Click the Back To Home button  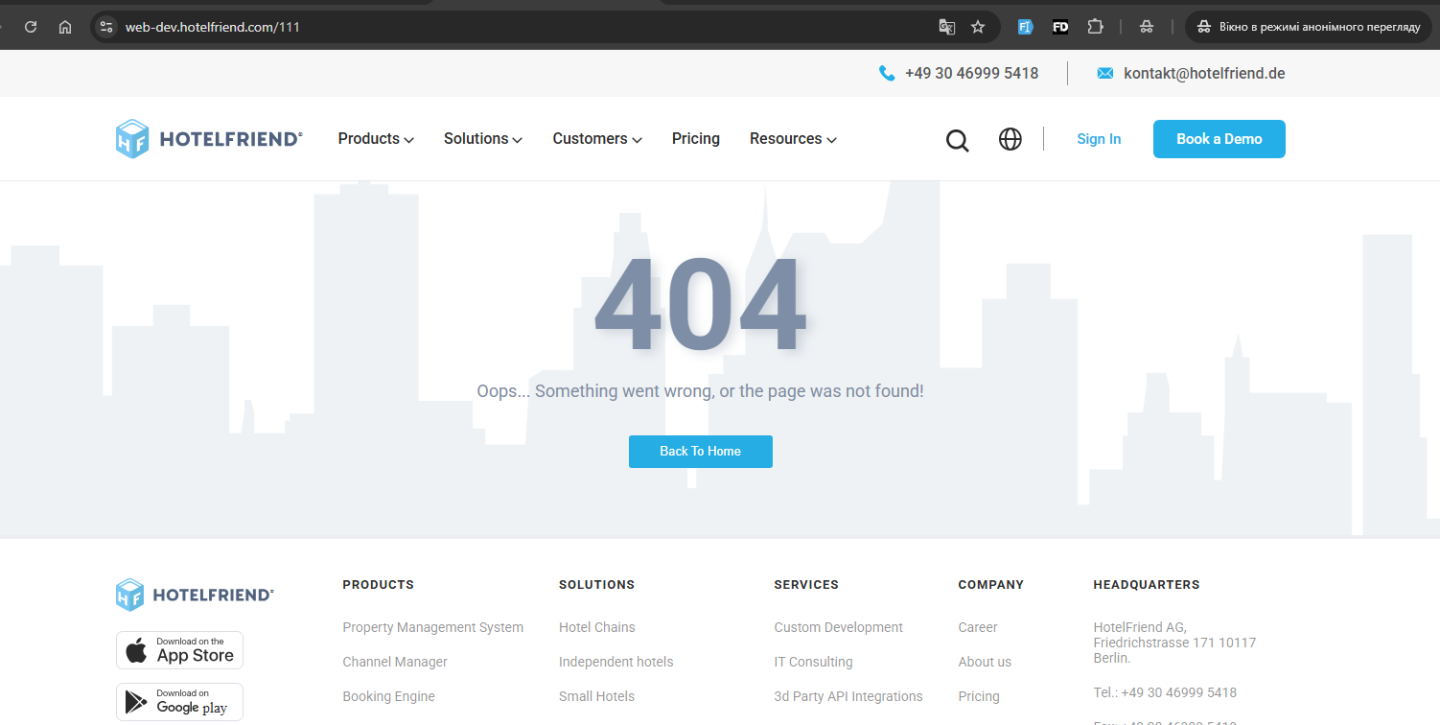tap(700, 451)
